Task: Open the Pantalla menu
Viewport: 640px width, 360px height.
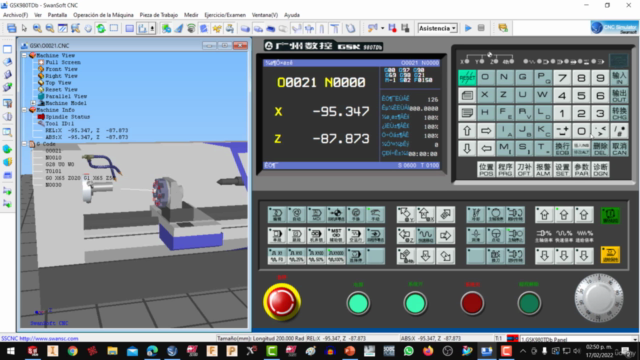Action: [57, 15]
